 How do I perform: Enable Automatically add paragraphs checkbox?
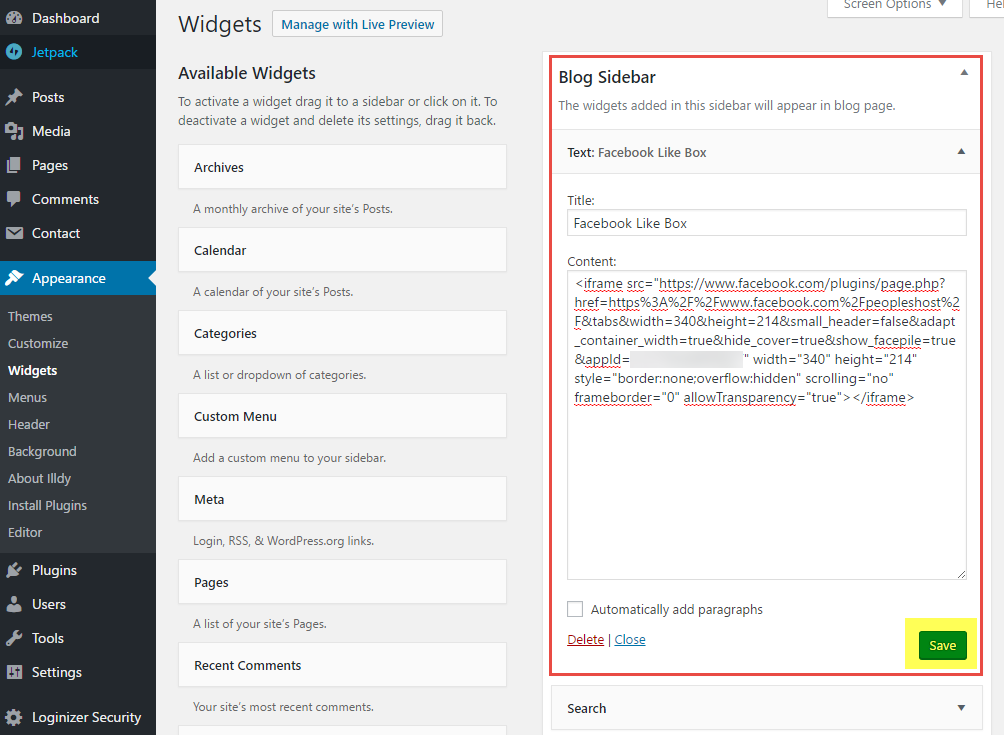coord(575,609)
